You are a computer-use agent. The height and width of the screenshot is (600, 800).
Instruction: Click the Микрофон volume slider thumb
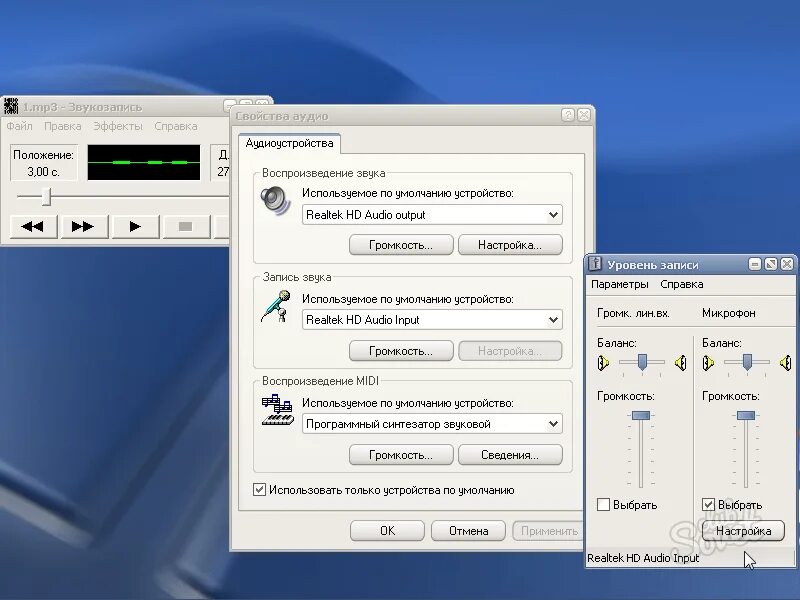coord(746,415)
